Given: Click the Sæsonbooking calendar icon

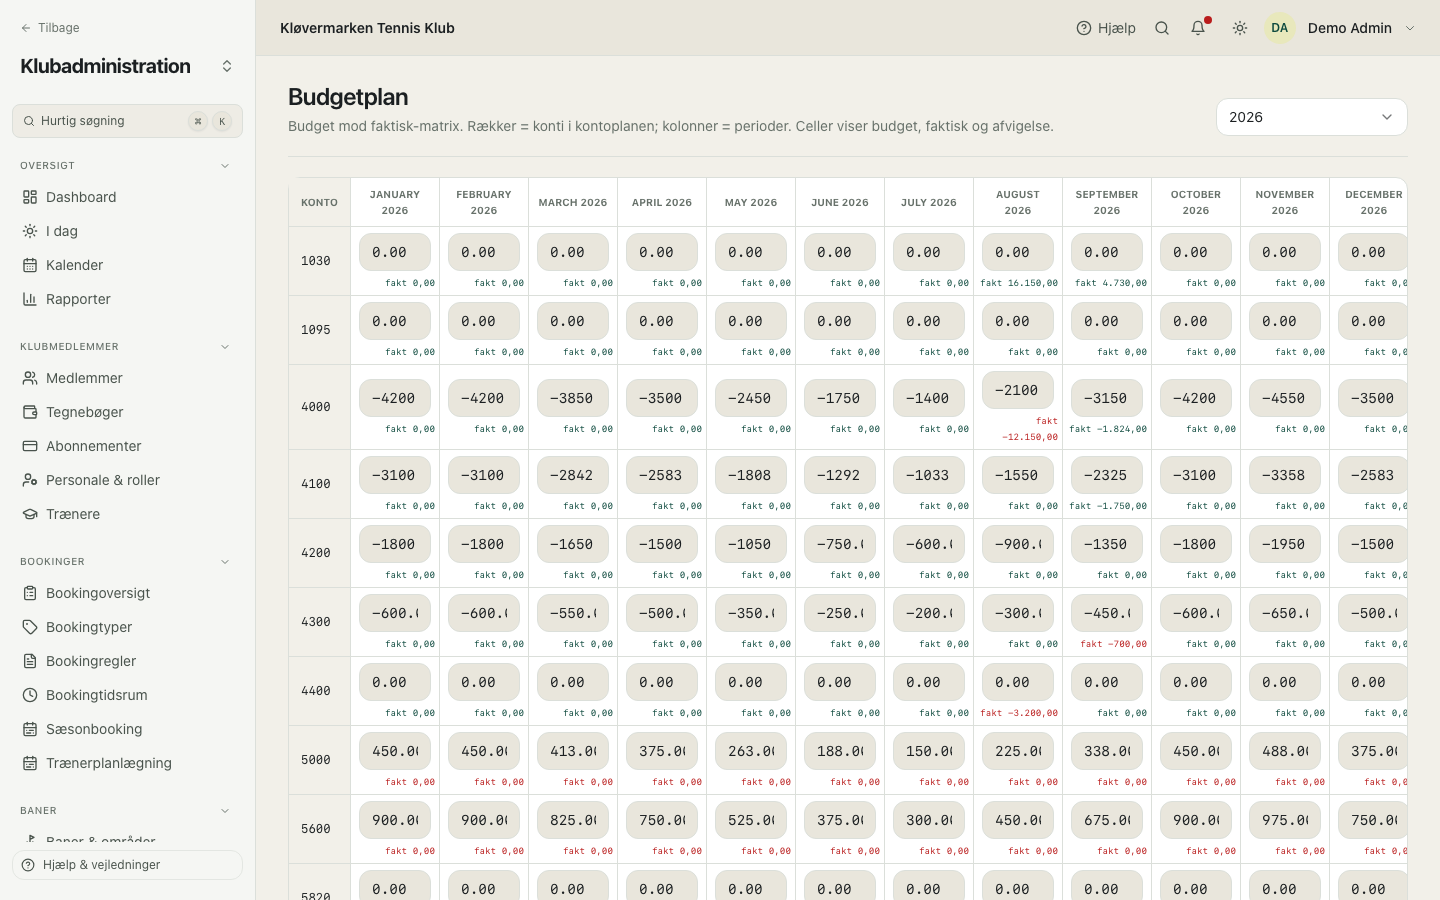Looking at the screenshot, I should (30, 729).
